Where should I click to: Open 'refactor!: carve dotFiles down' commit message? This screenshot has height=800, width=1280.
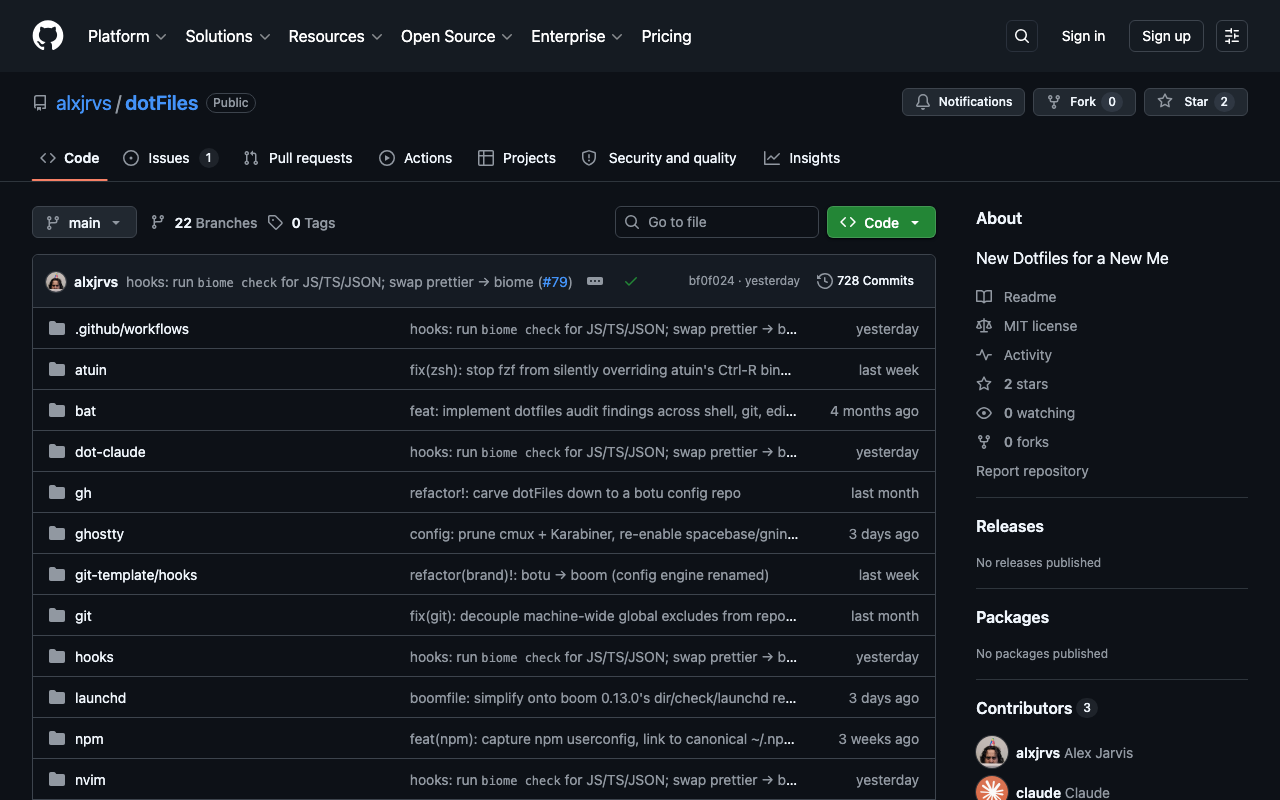click(x=575, y=493)
